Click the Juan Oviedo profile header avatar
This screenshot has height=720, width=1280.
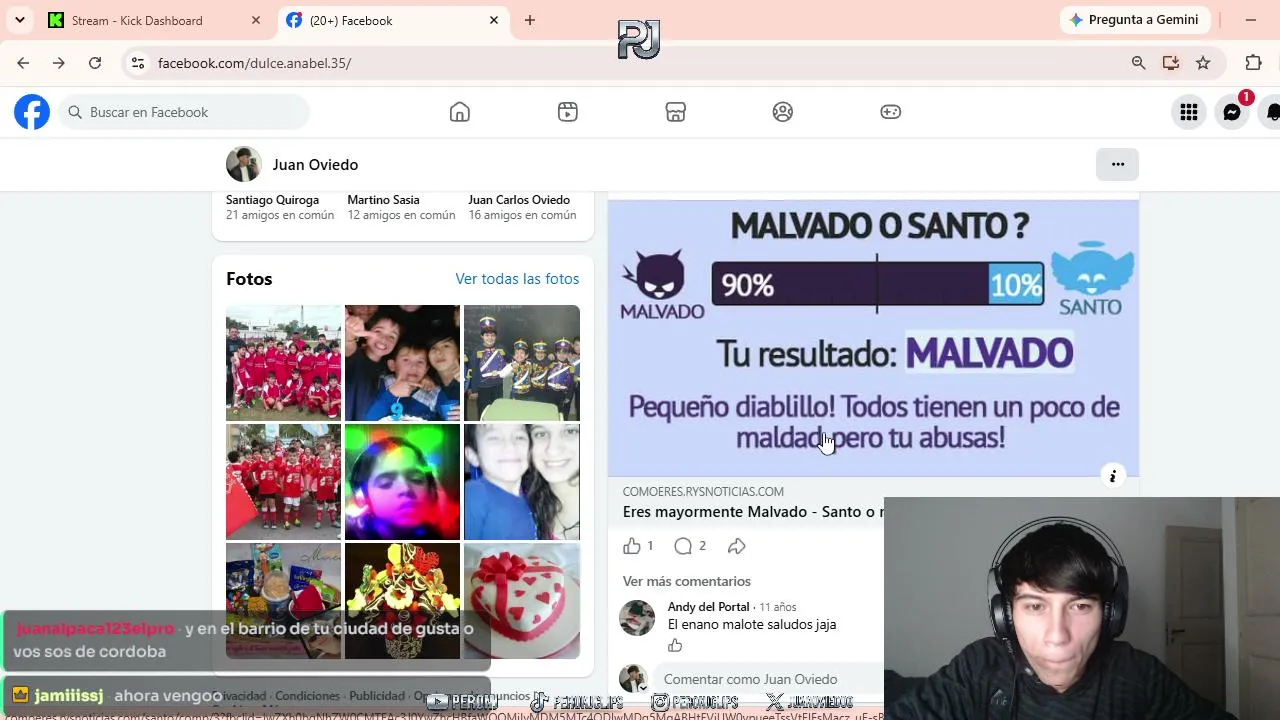tap(244, 164)
